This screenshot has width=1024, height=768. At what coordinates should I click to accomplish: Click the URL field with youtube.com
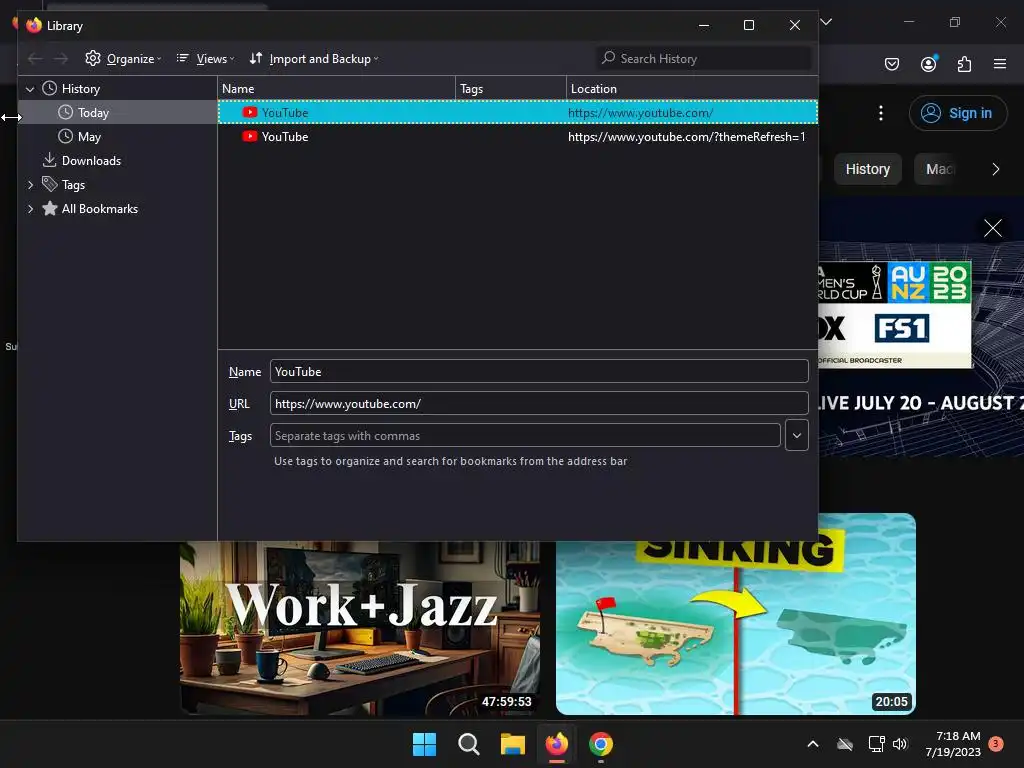point(539,404)
